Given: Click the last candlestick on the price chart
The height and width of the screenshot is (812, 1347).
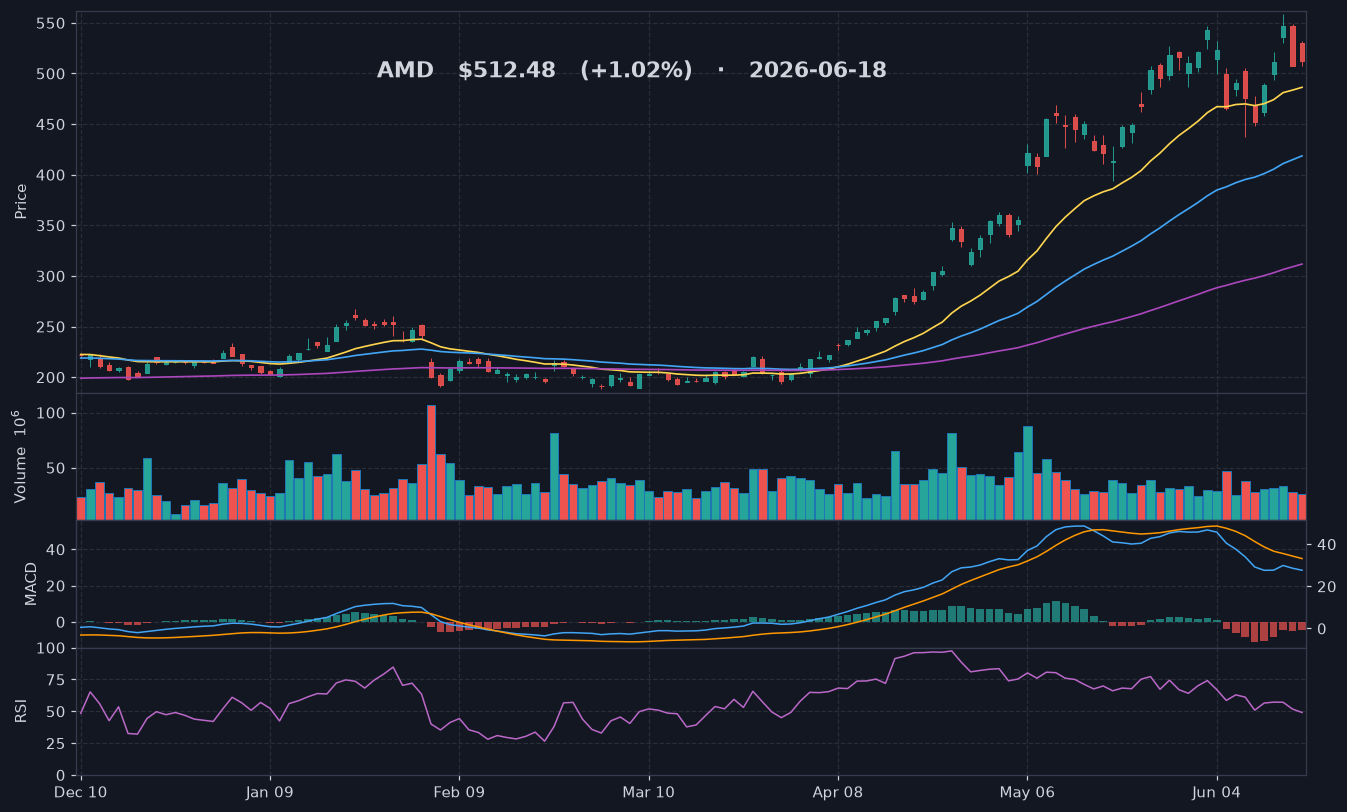Looking at the screenshot, I should pos(1302,52).
